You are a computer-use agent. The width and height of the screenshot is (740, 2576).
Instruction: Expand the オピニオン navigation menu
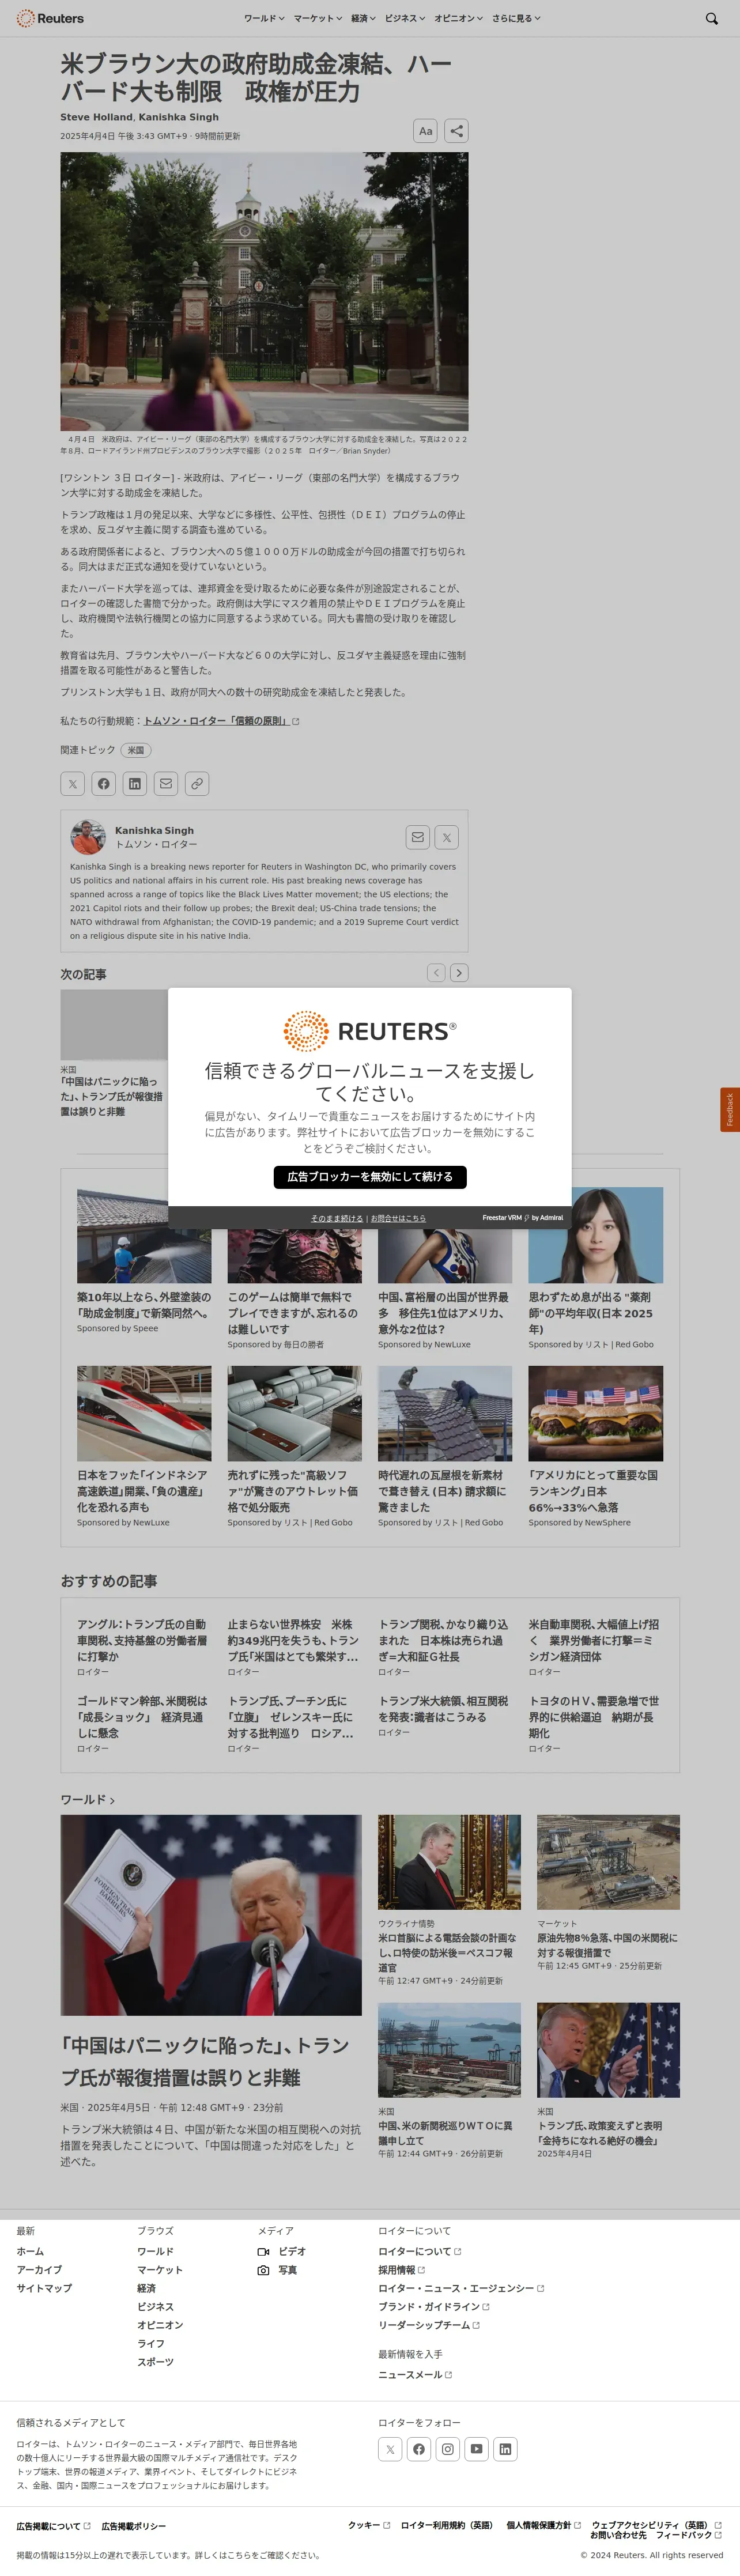[x=458, y=18]
